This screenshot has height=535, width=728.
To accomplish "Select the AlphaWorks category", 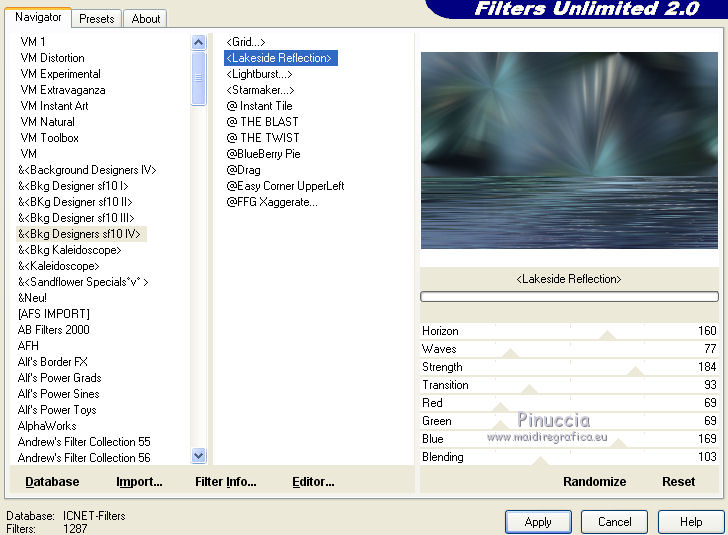I will (47, 426).
